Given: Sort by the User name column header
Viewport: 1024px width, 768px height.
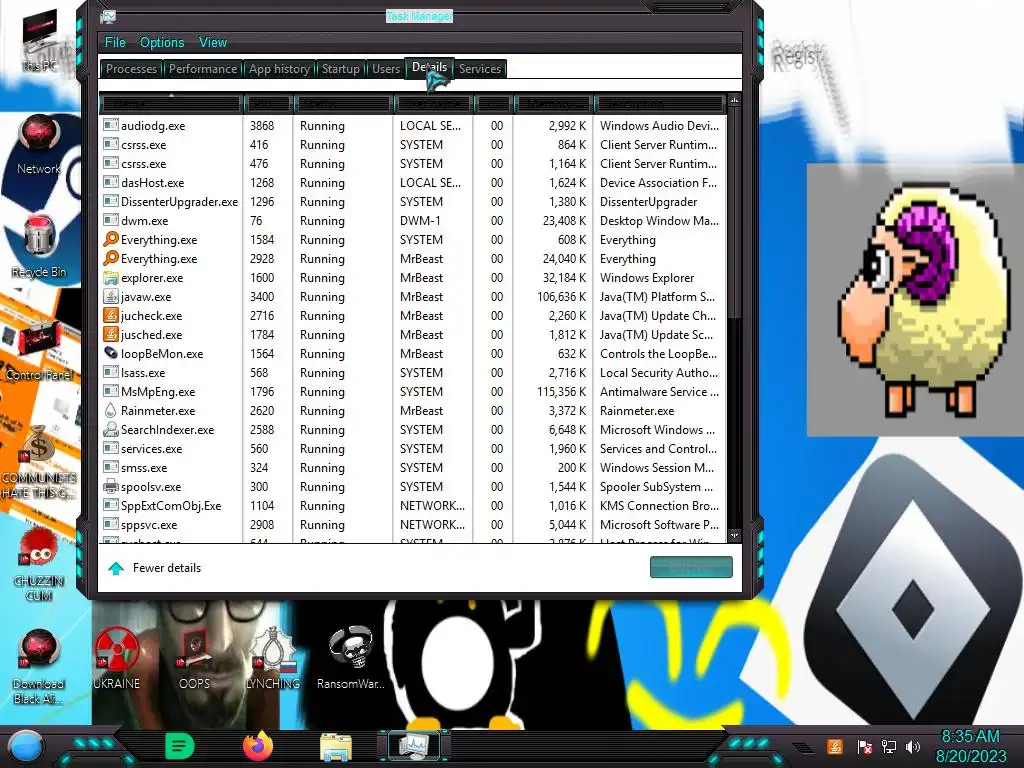Looking at the screenshot, I should point(432,103).
